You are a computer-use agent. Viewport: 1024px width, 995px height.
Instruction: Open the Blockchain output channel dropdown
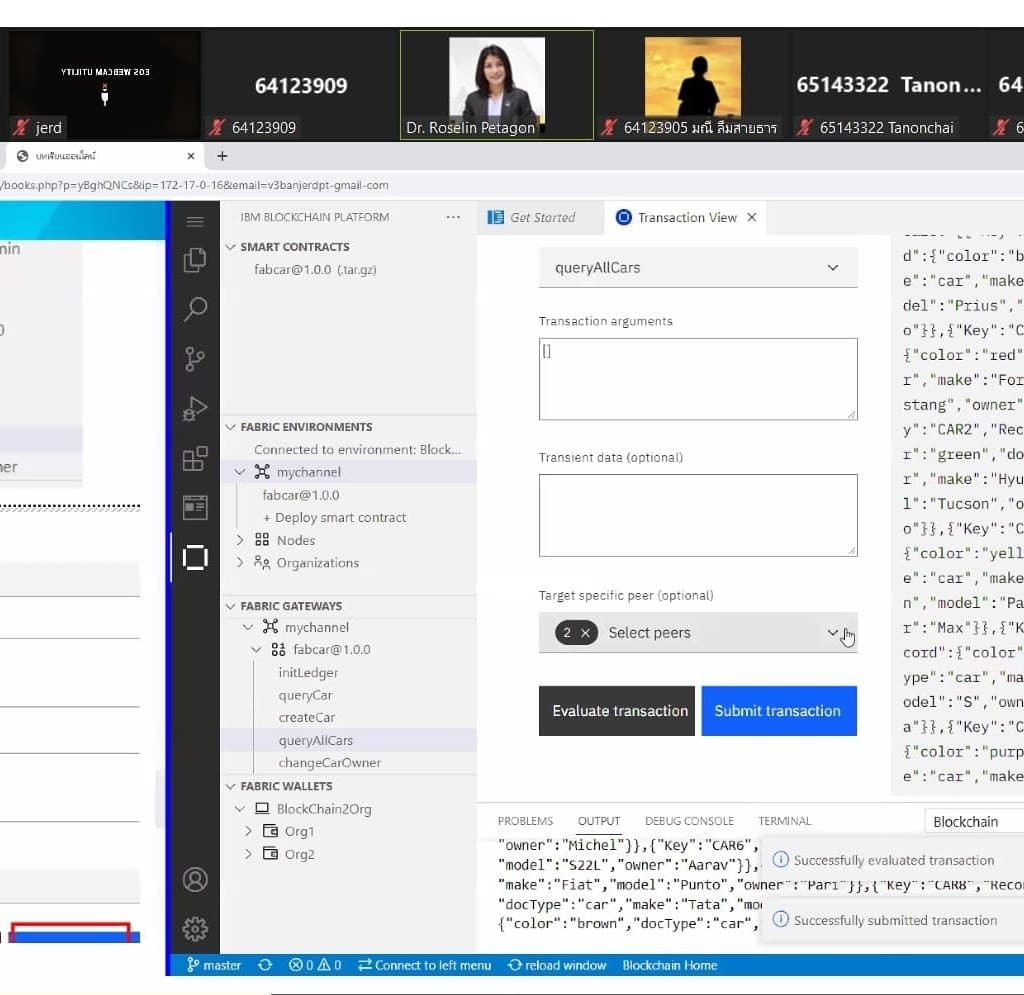[x=974, y=821]
